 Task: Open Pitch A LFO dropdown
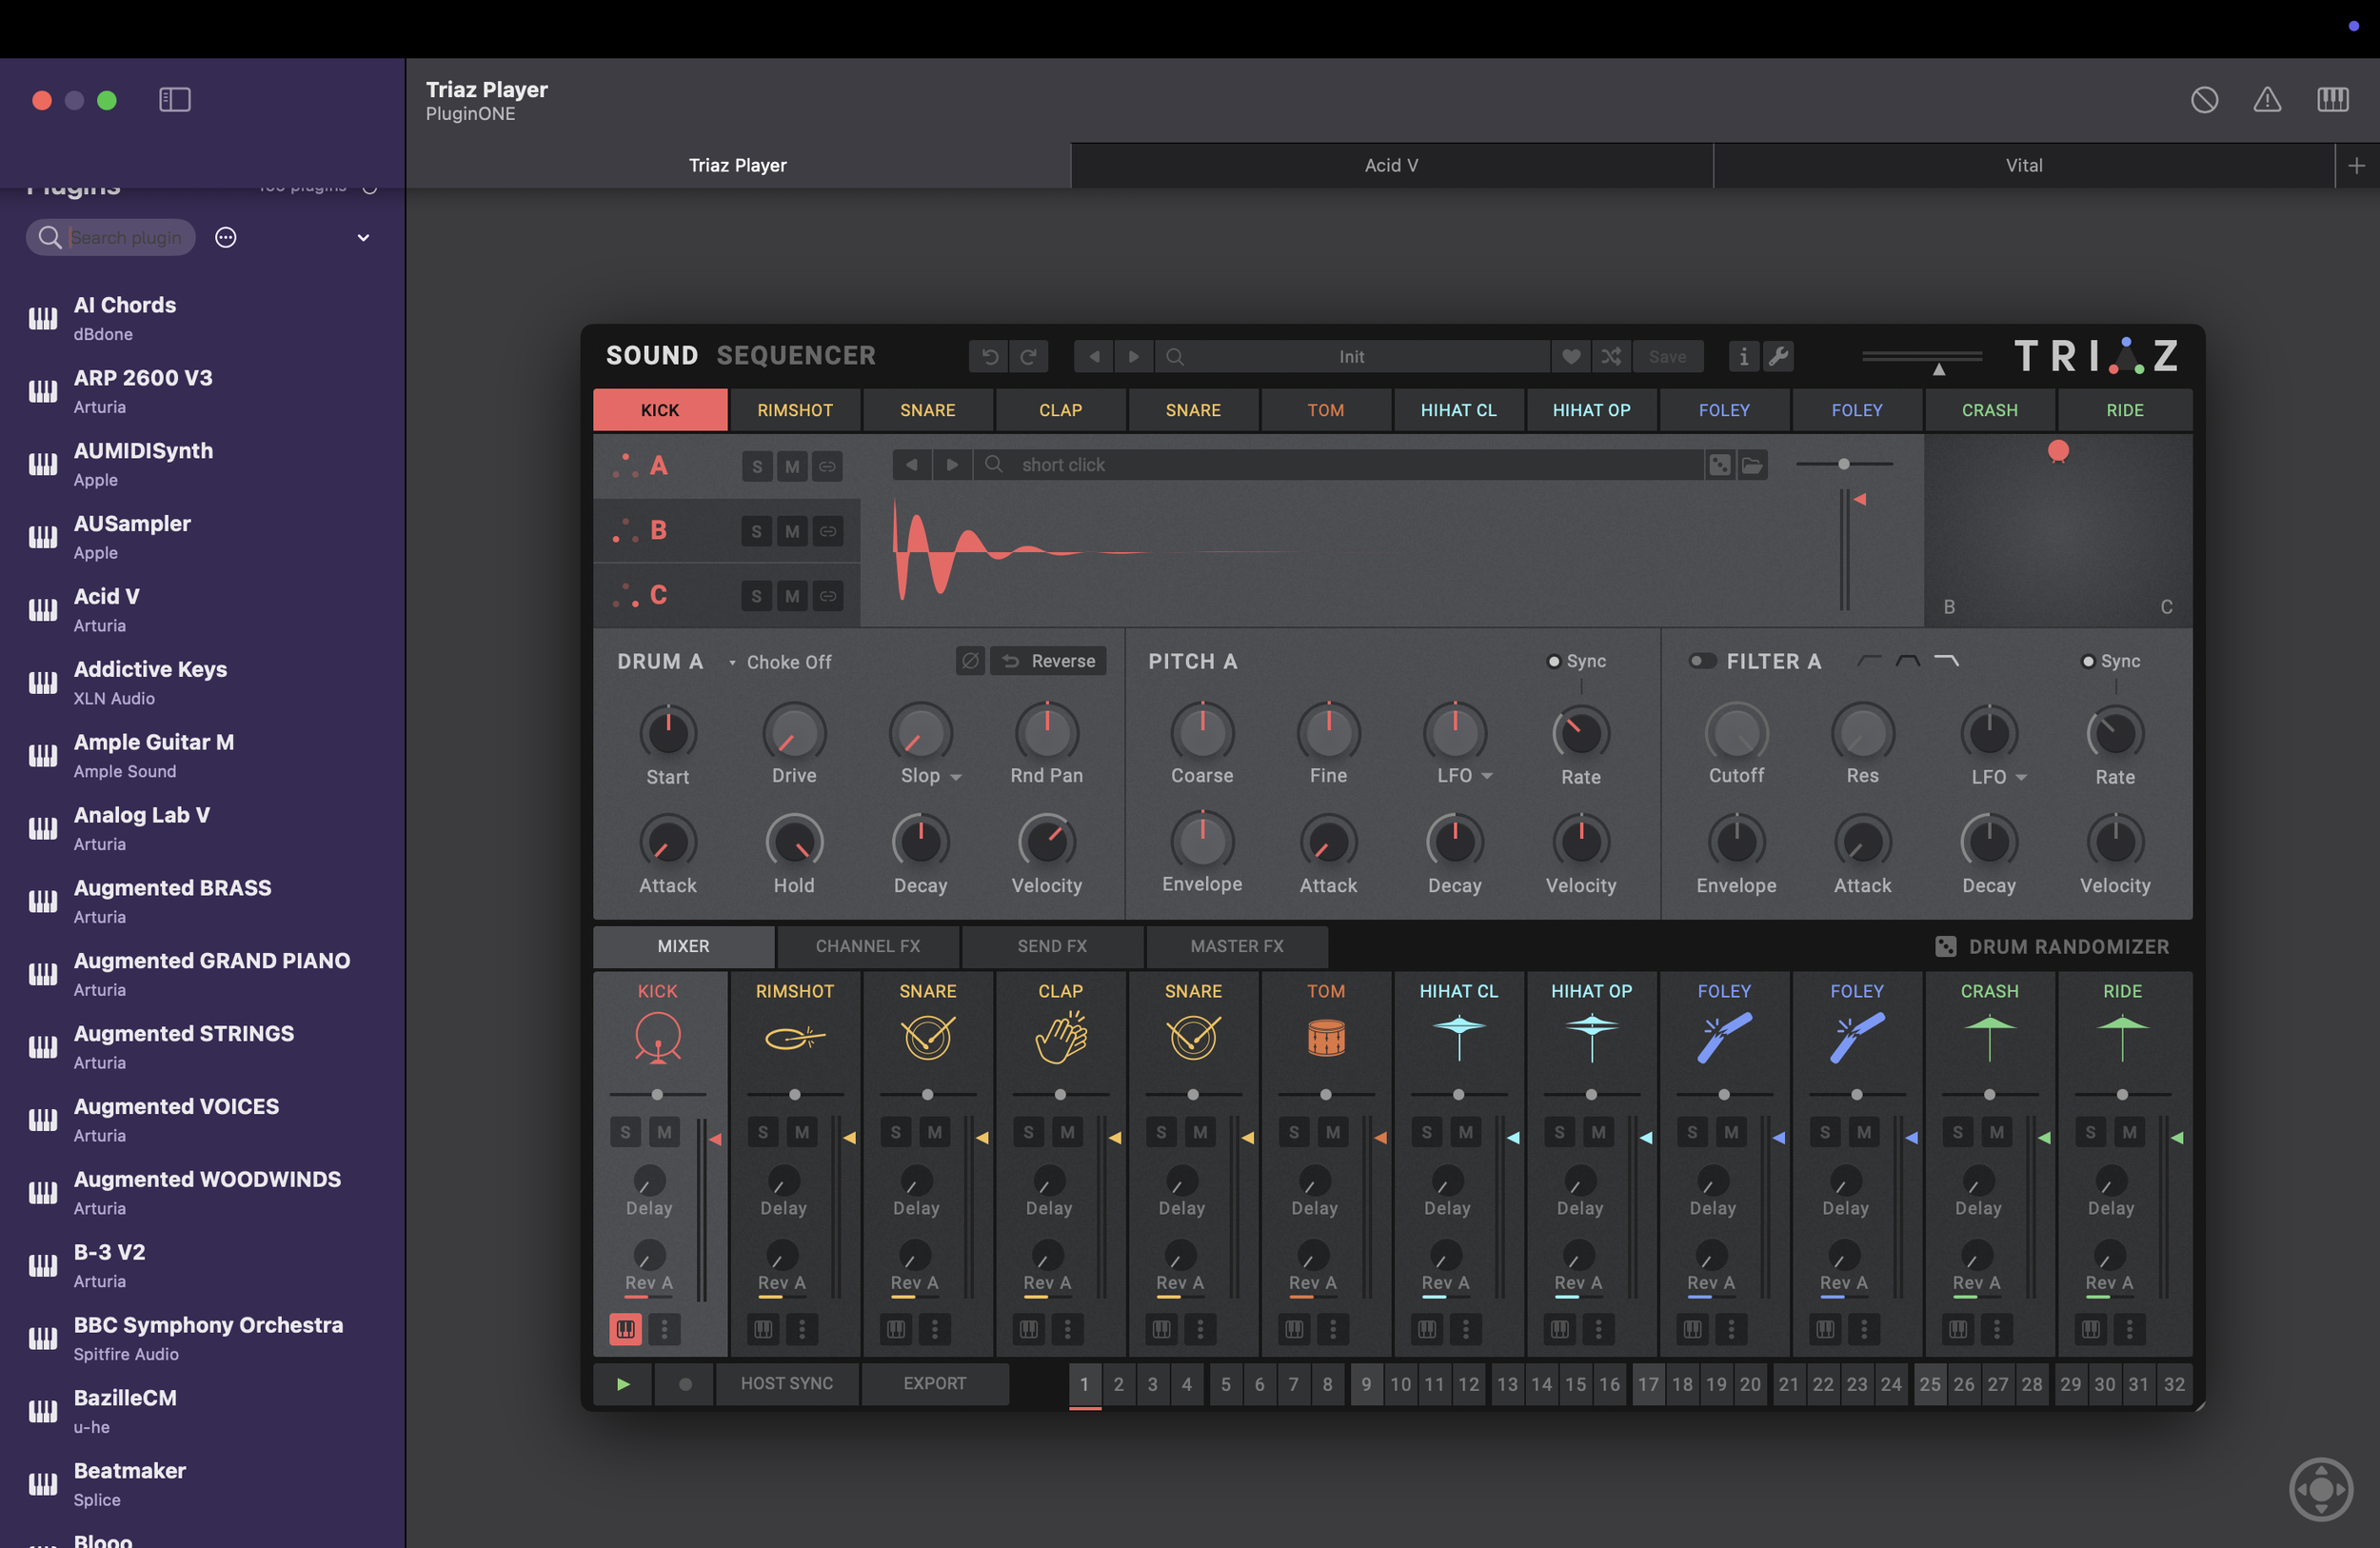click(x=1487, y=776)
